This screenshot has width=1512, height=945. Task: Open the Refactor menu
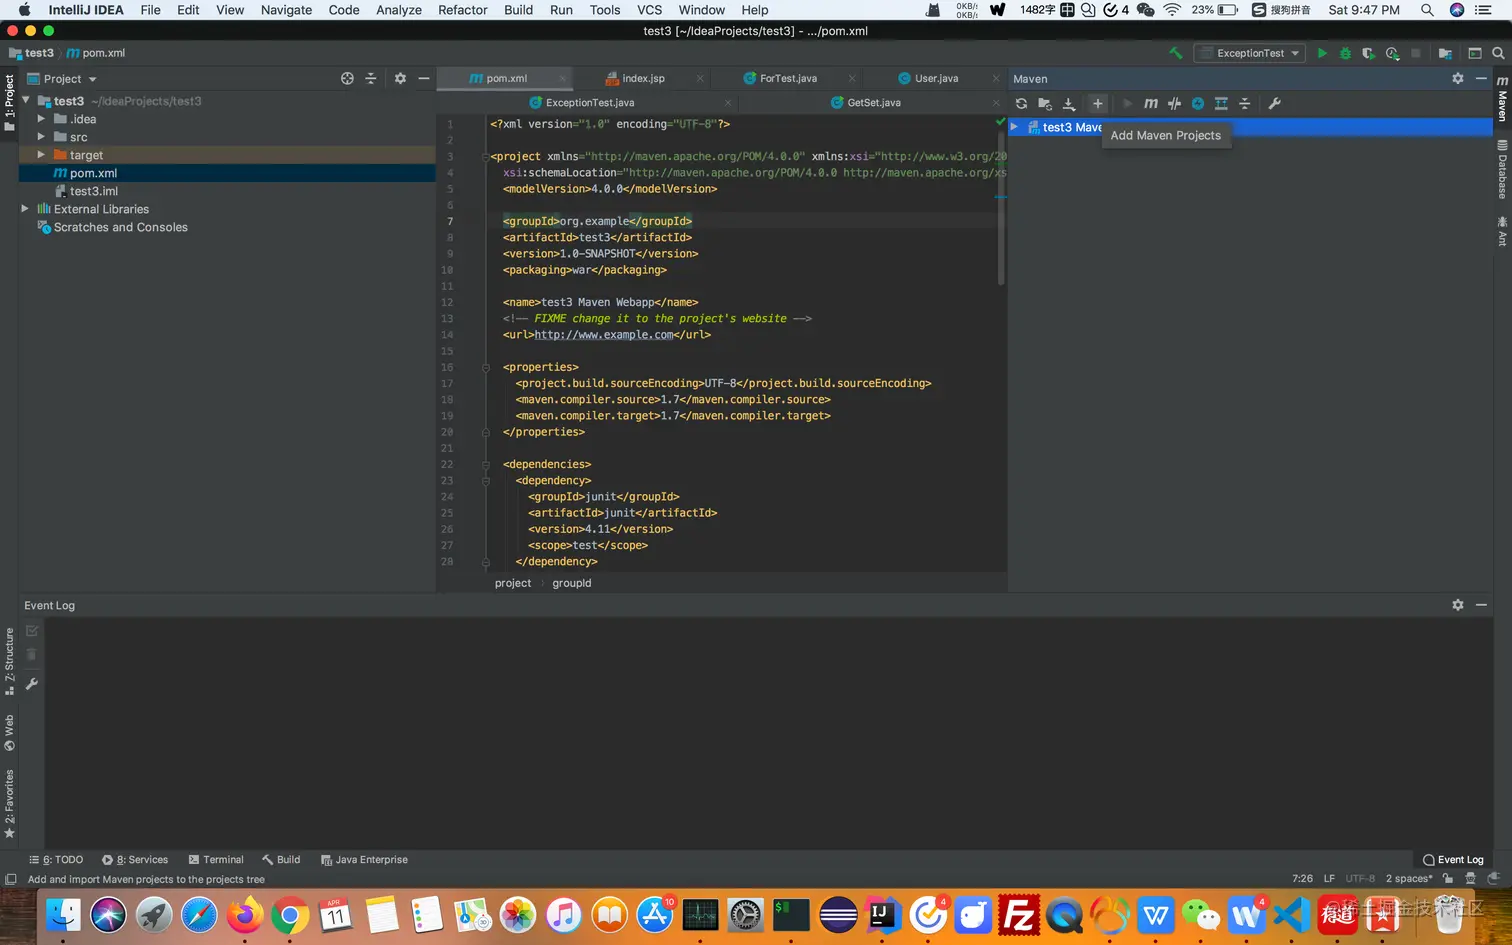[462, 10]
